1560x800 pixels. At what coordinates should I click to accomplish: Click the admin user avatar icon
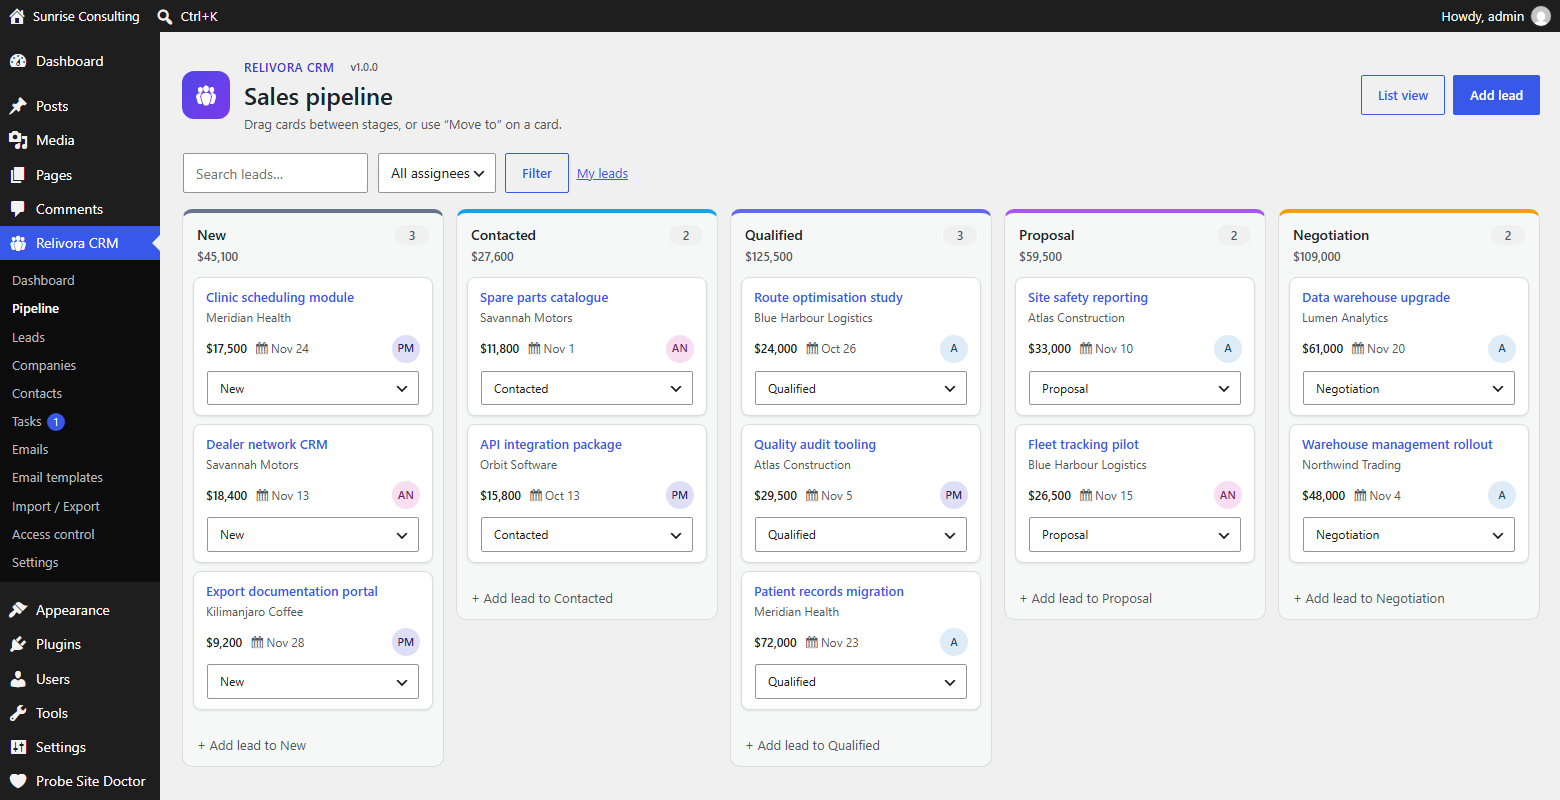pos(1541,16)
